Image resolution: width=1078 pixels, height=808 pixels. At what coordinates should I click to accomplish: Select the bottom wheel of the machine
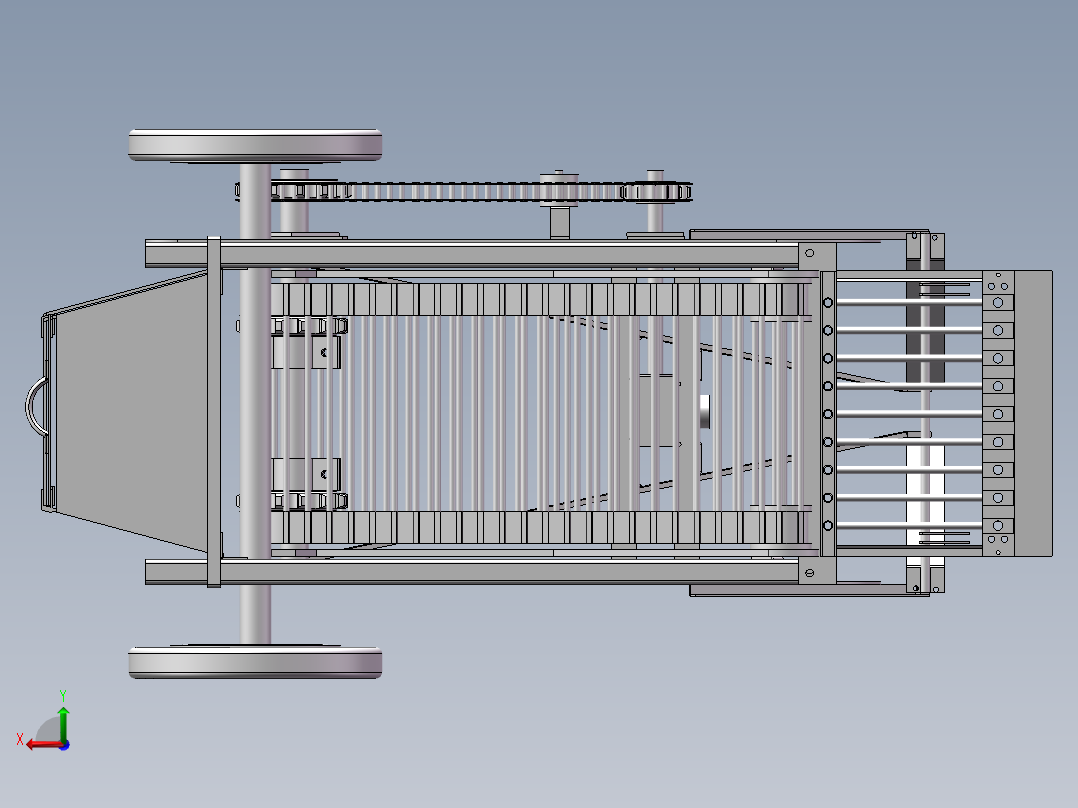255,662
